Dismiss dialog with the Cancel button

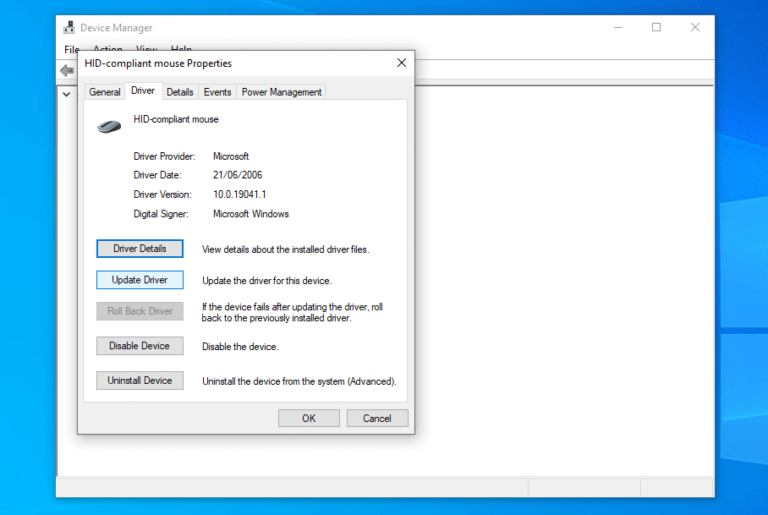377,418
